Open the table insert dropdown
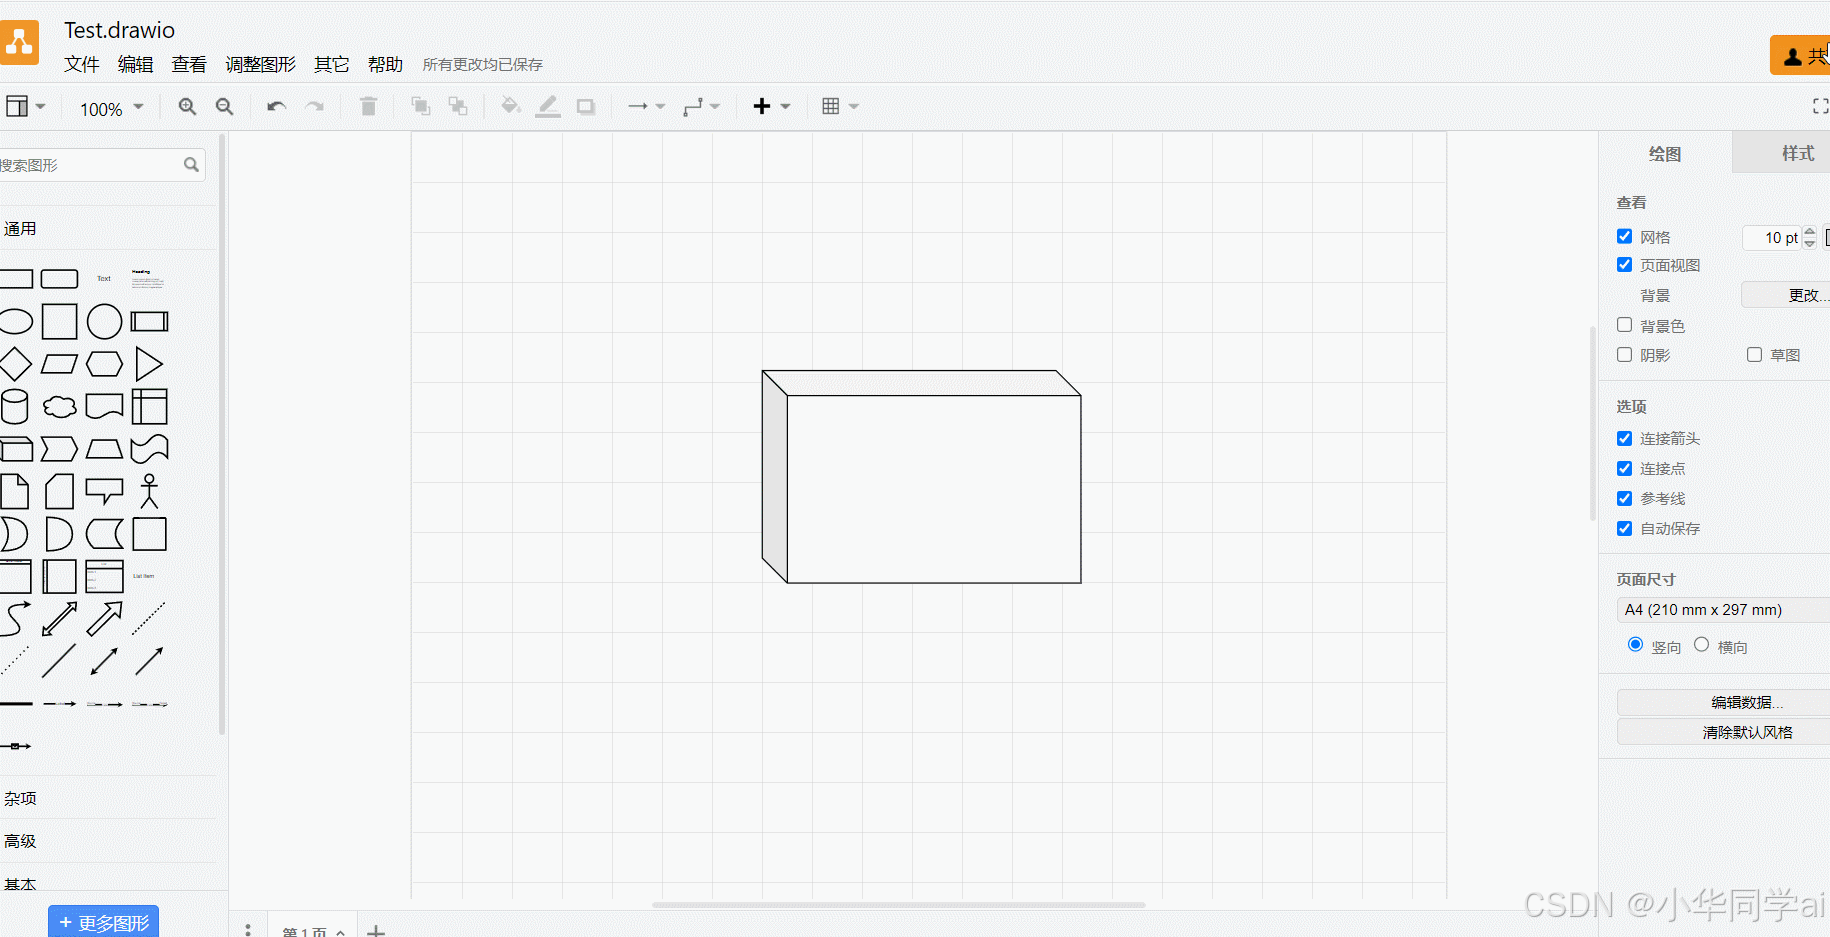Viewport: 1830px width, 937px height. click(840, 106)
